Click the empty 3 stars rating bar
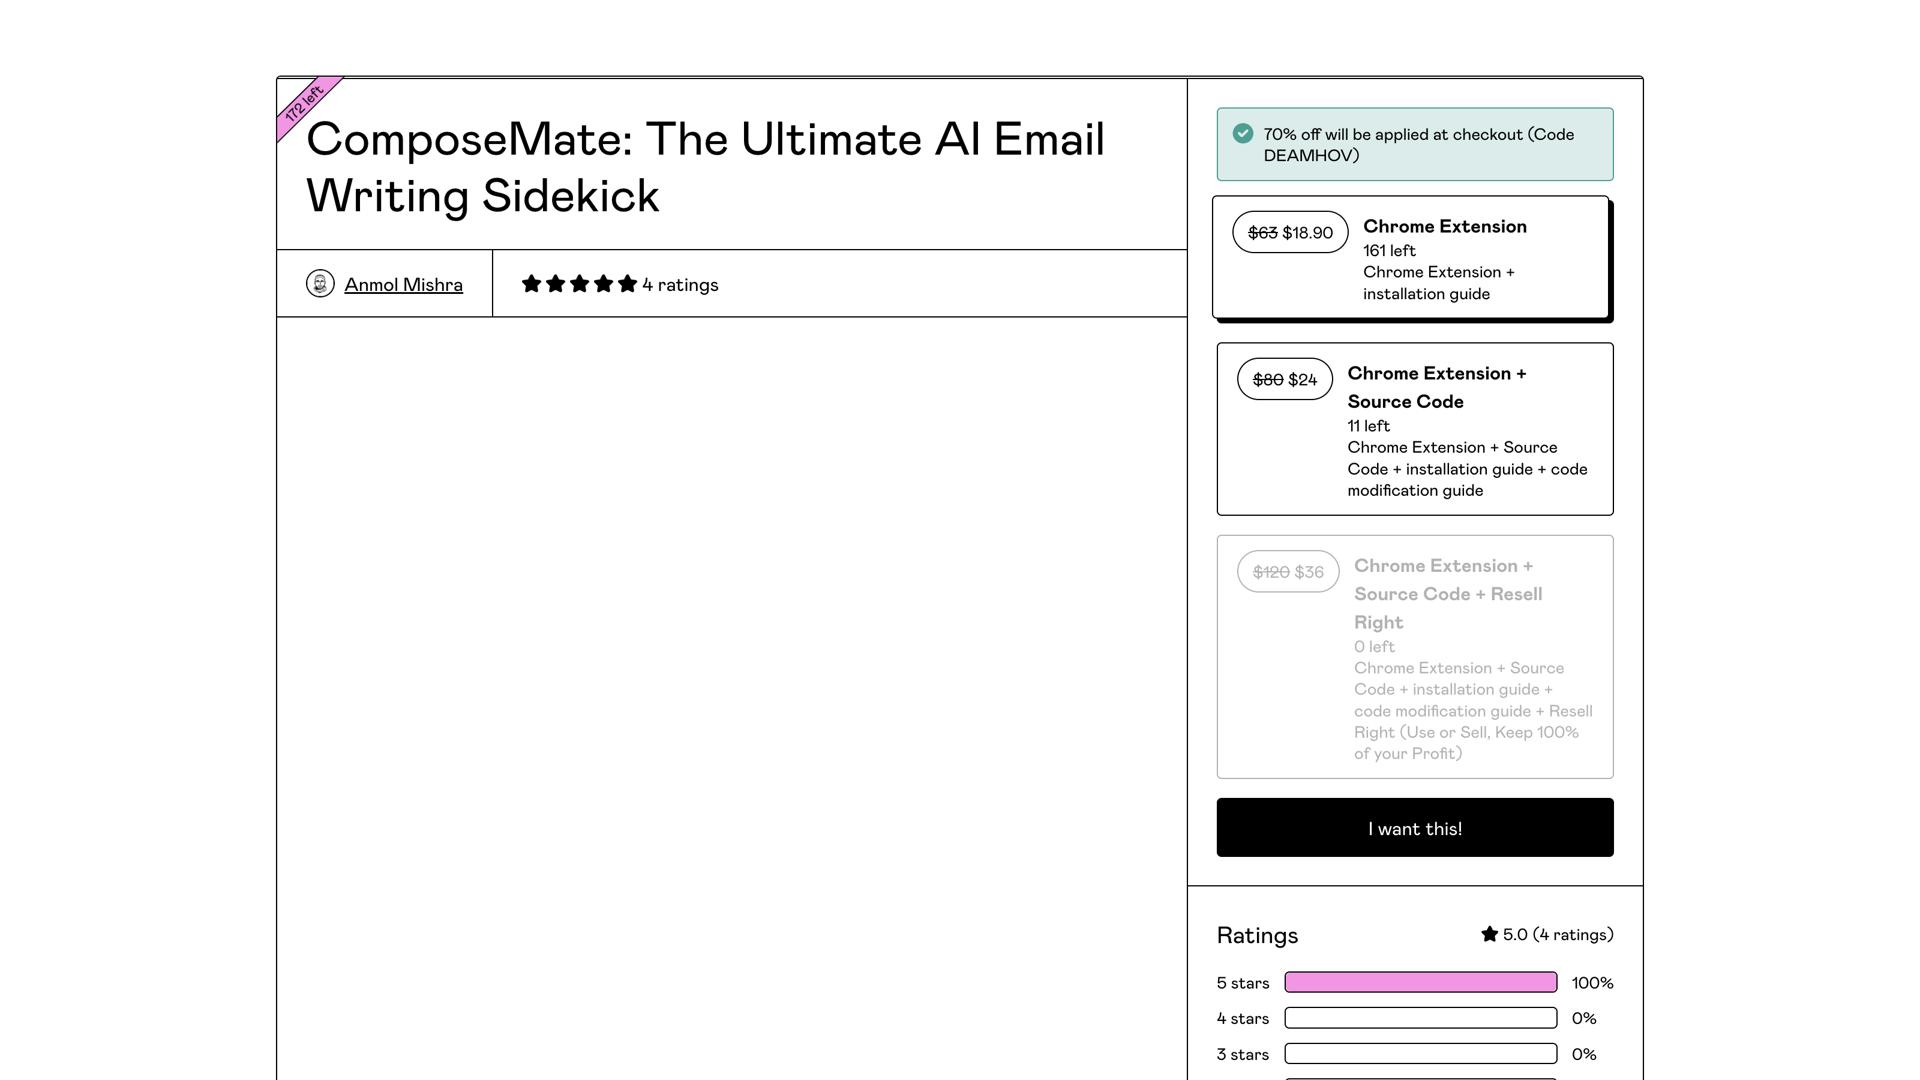 (x=1420, y=1054)
